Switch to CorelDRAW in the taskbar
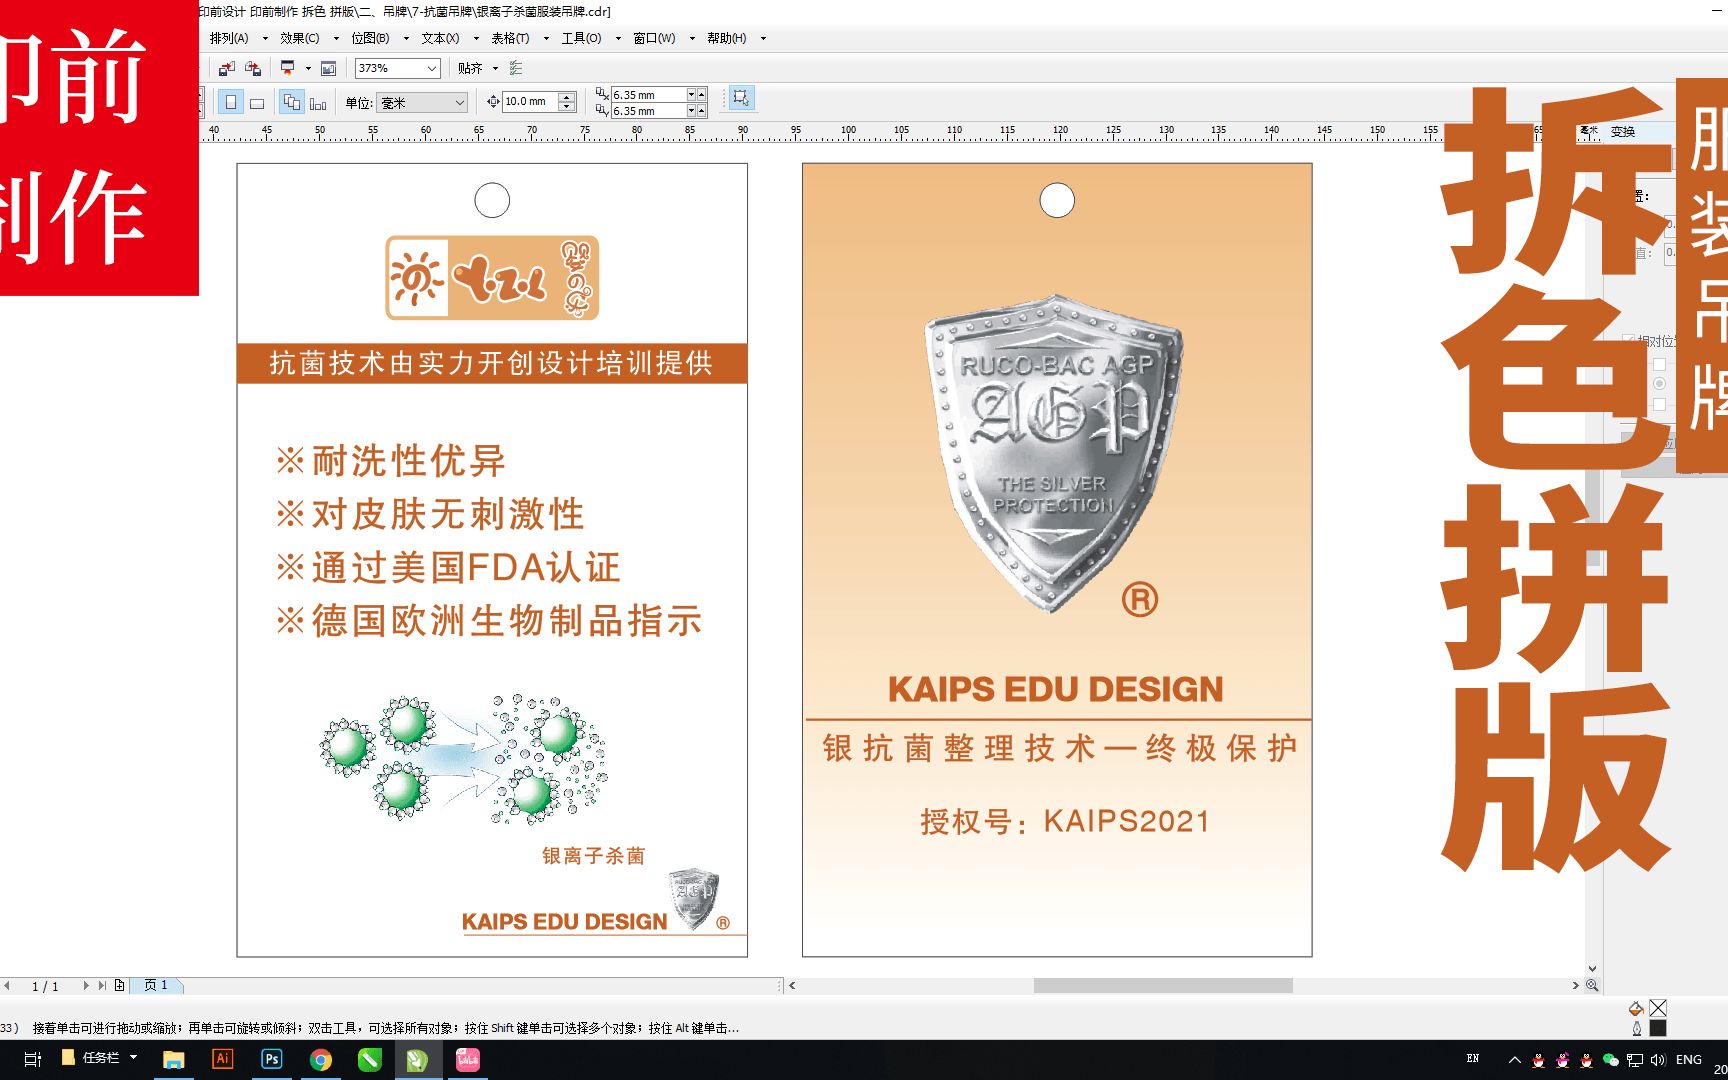 418,1059
